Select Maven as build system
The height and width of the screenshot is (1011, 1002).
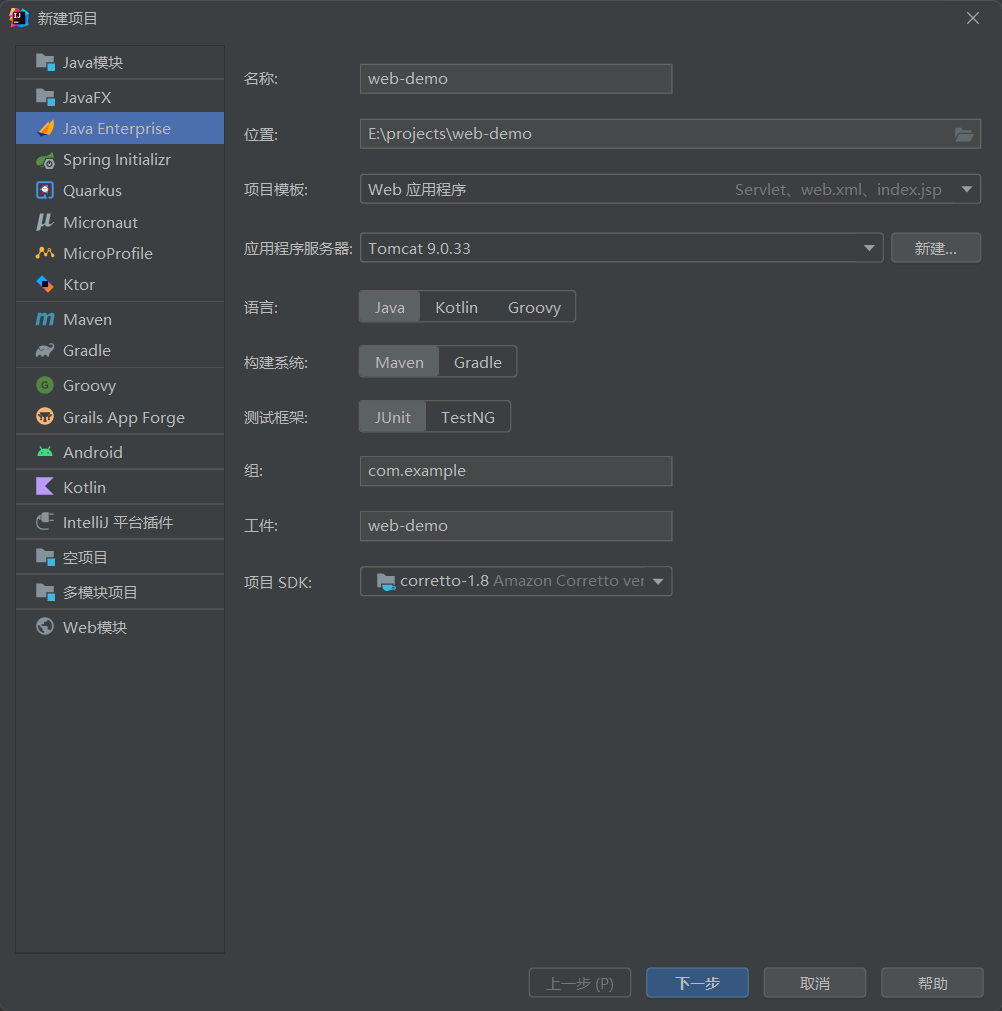[399, 362]
